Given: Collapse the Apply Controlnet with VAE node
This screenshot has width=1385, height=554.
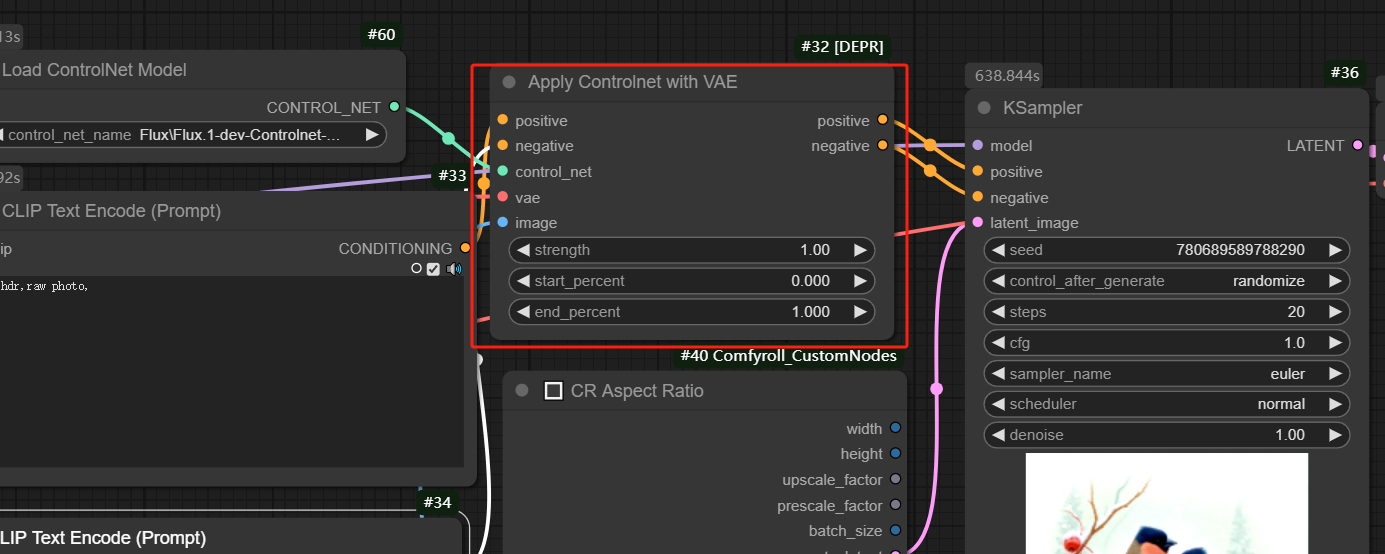Looking at the screenshot, I should [509, 82].
